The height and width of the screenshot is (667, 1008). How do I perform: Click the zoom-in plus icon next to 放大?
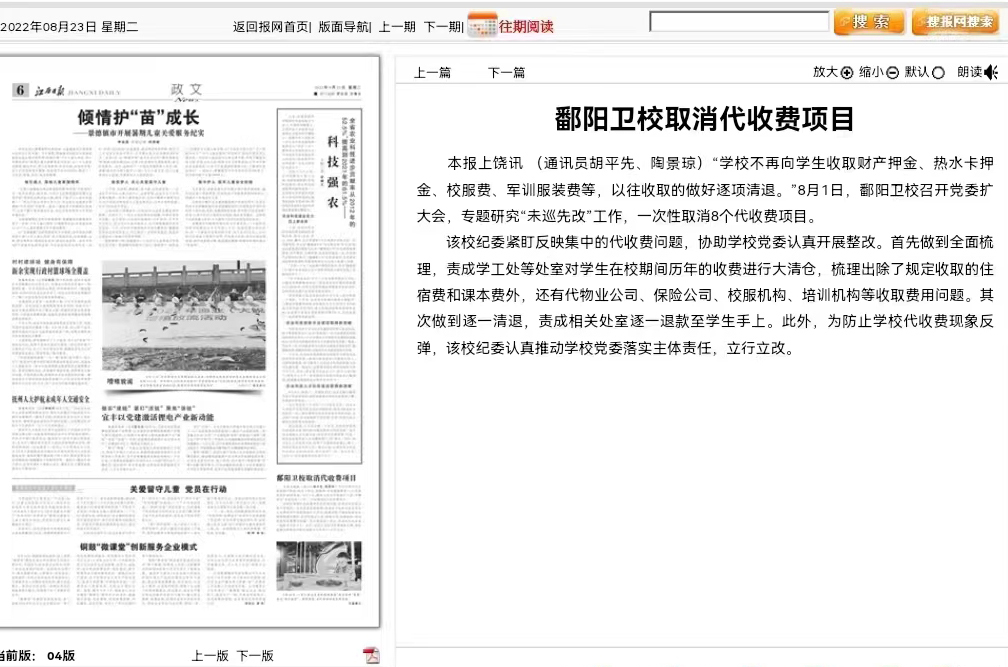click(847, 73)
